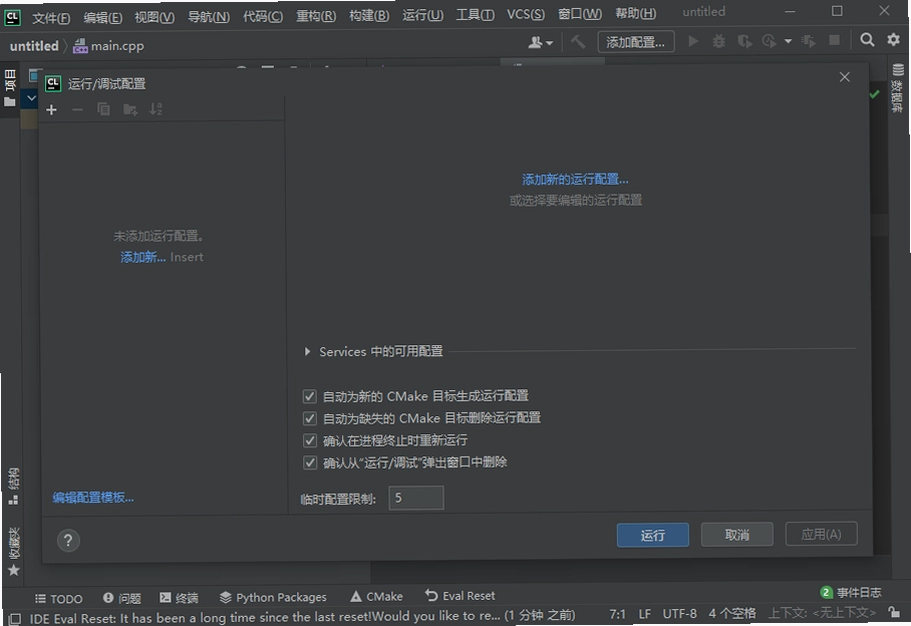The image size is (911, 626).
Task: Open the TODO tool window tab
Action: click(x=59, y=599)
